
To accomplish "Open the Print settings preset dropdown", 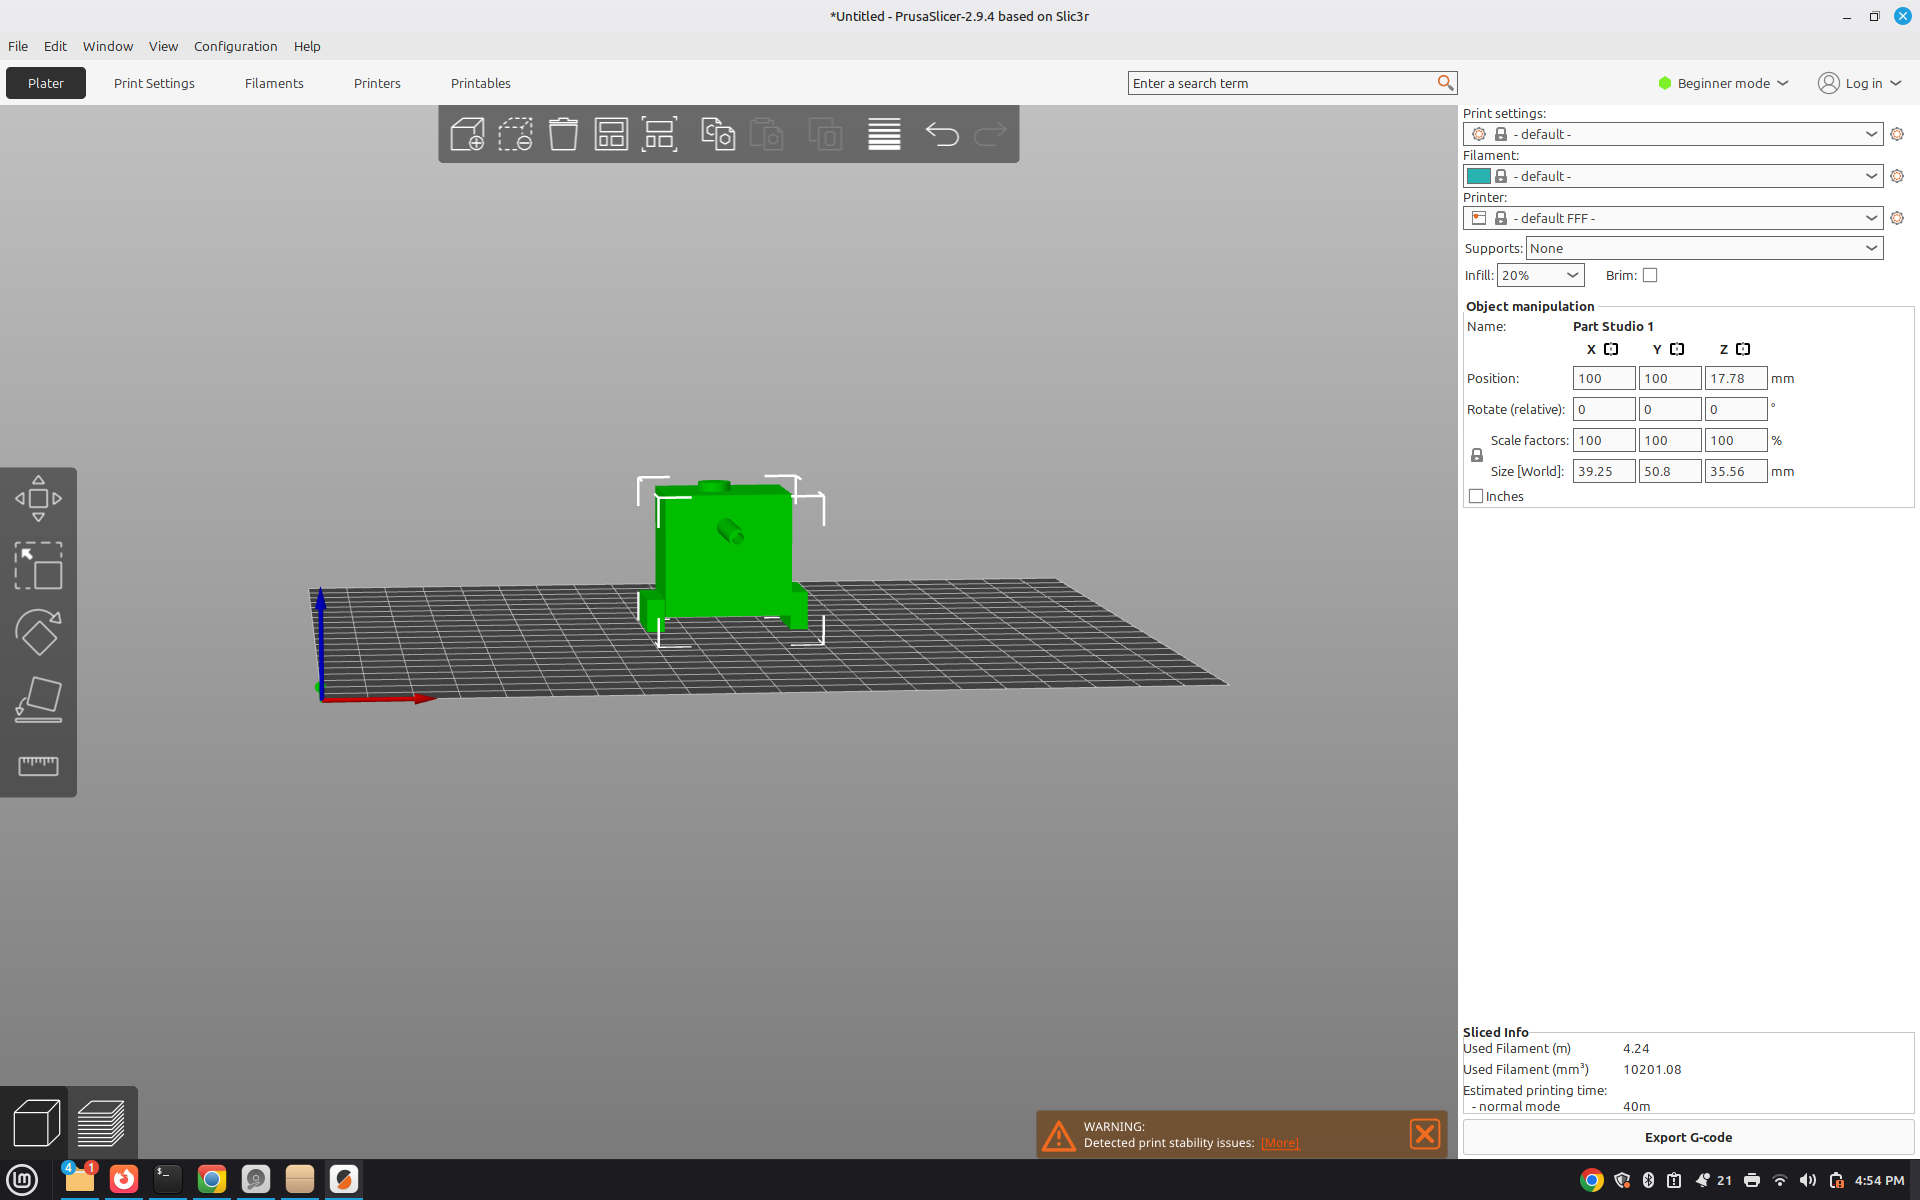I will [1673, 134].
